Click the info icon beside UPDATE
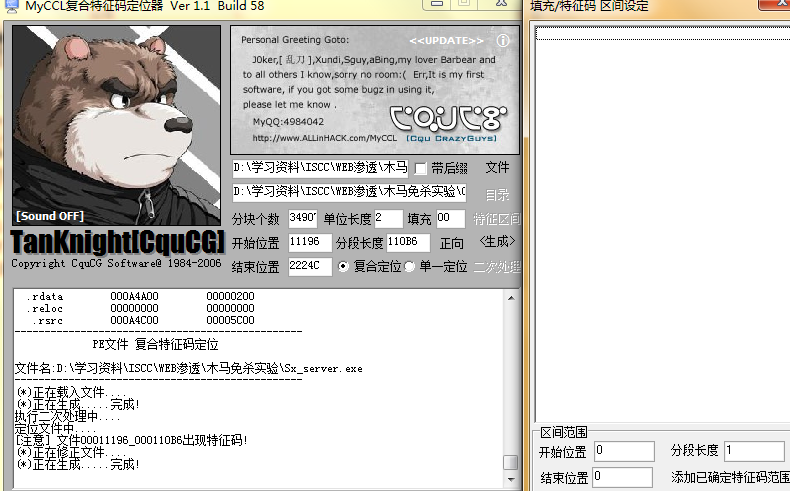Image resolution: width=790 pixels, height=491 pixels. (x=503, y=41)
